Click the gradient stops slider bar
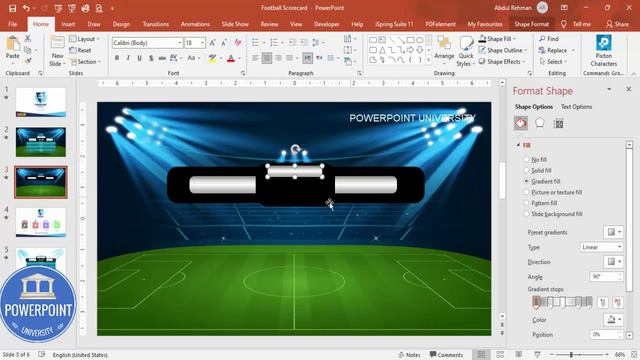This screenshot has height=360, width=640. tap(562, 302)
